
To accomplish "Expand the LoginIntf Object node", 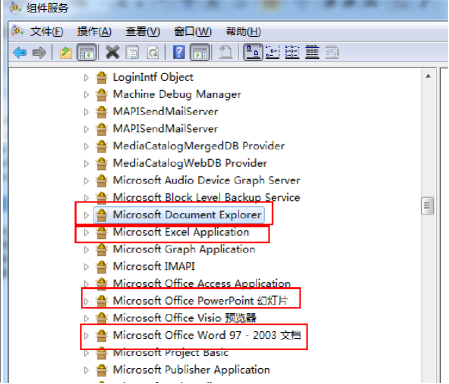I will (x=86, y=78).
